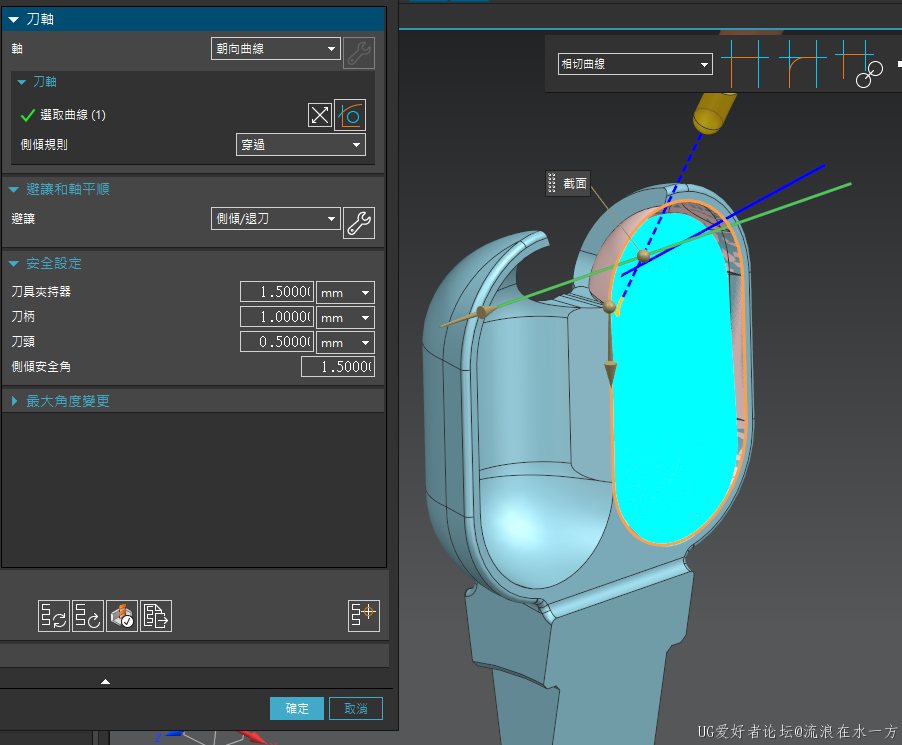Confirm with the 確定 button
Viewport: 902px width, 745px height.
coord(297,709)
